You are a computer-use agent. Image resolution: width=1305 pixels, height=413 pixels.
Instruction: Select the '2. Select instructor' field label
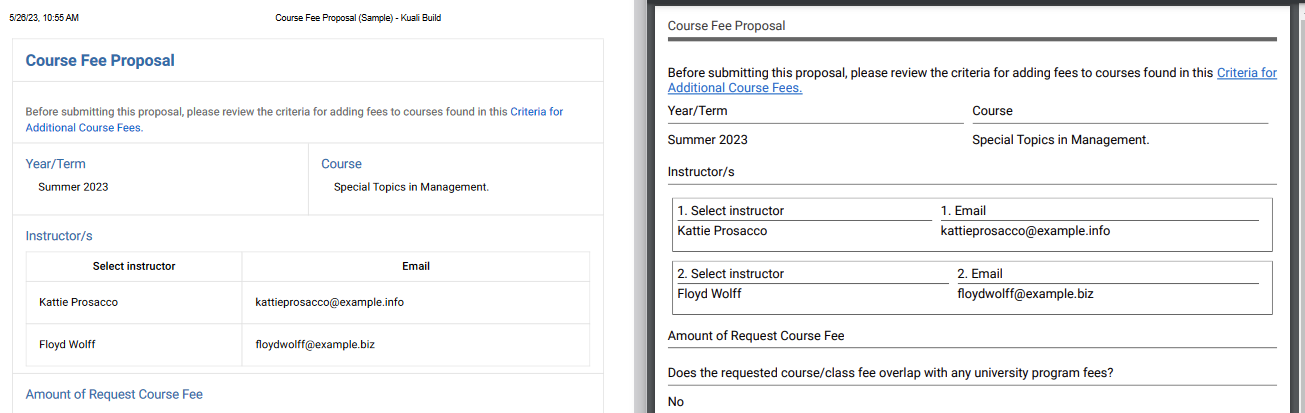pos(731,274)
